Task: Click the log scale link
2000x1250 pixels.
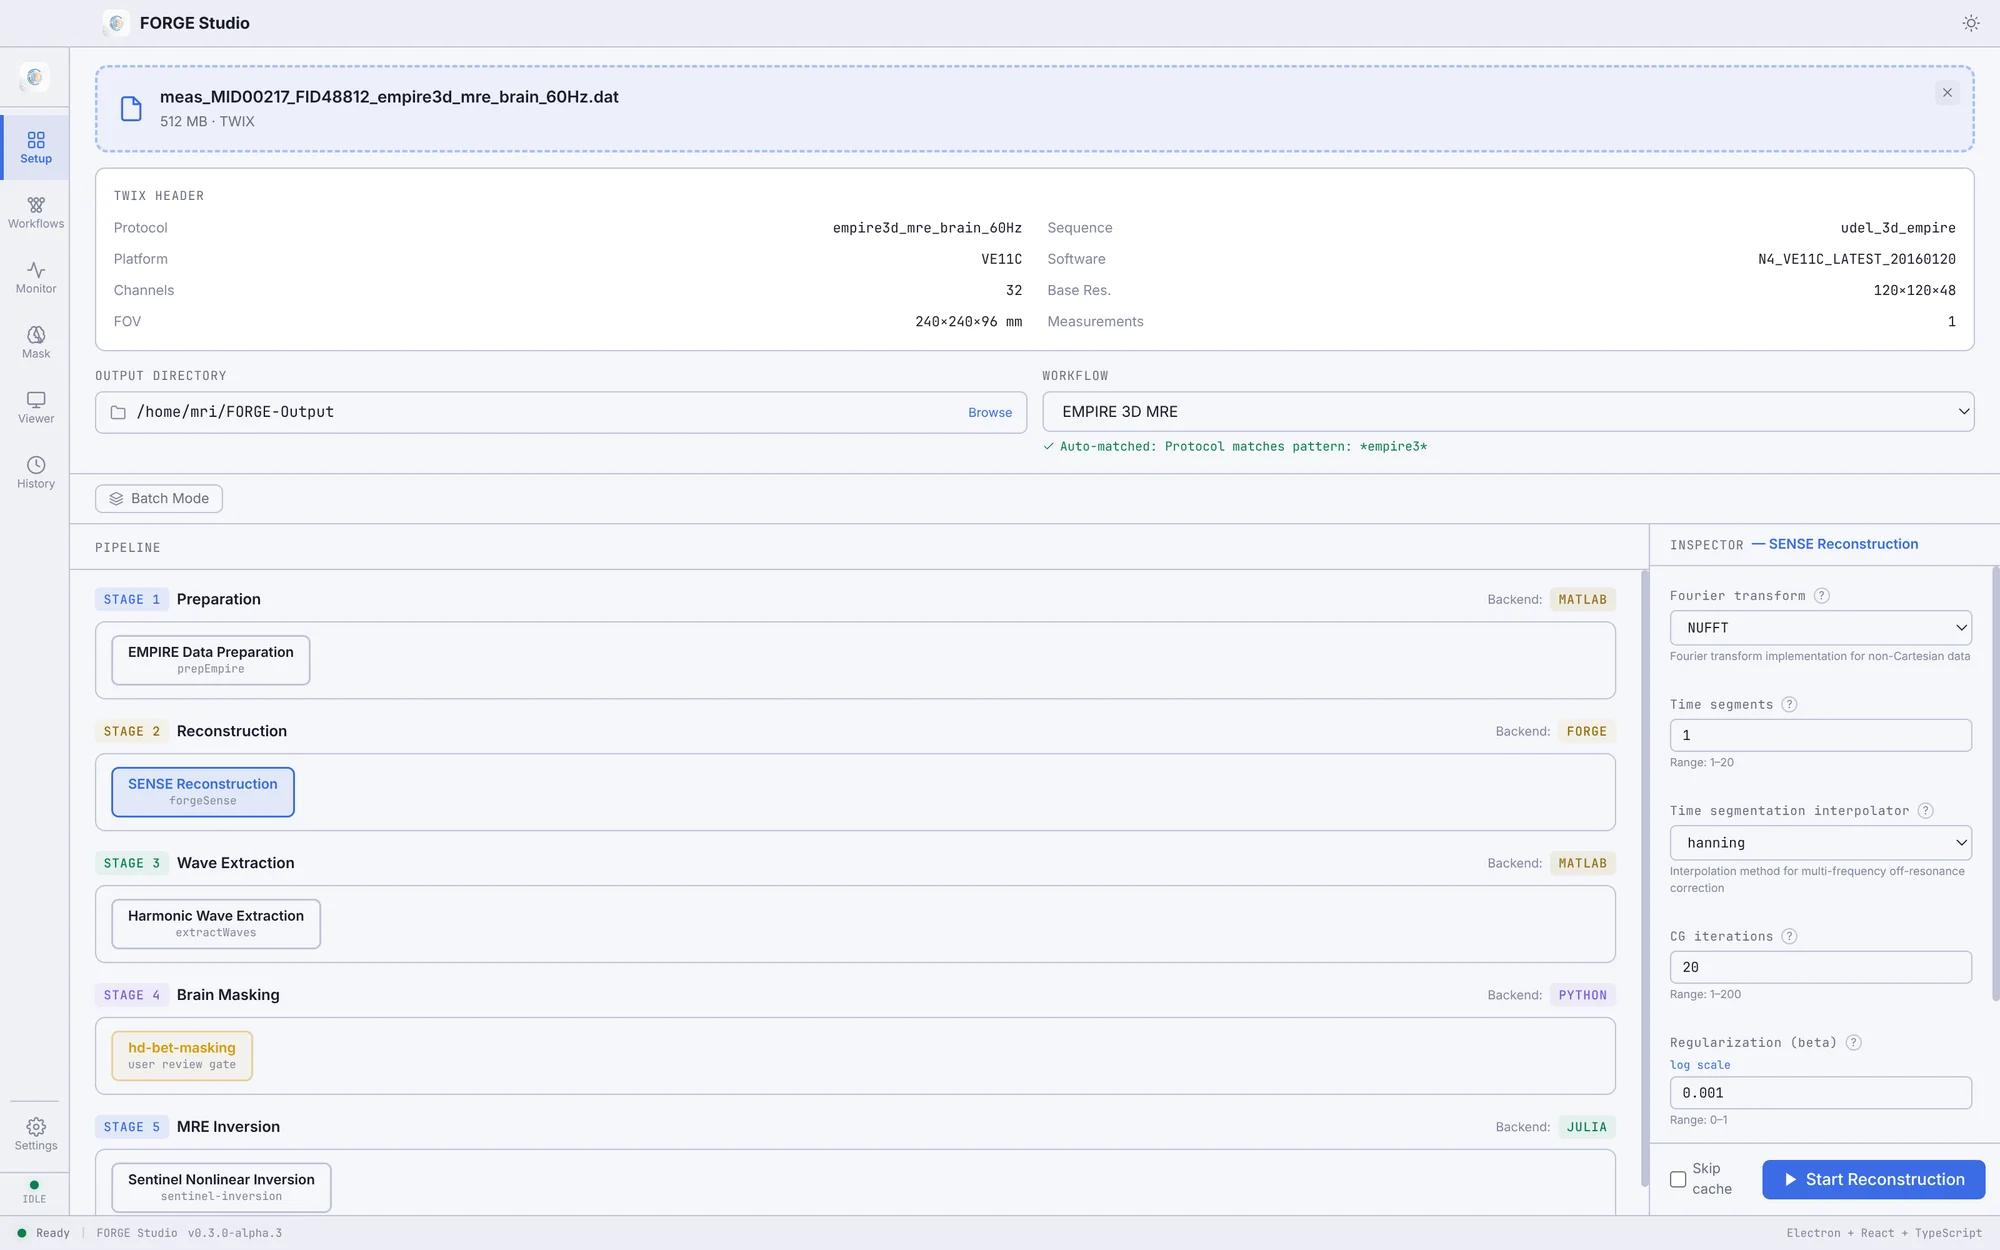Action: tap(1700, 1066)
